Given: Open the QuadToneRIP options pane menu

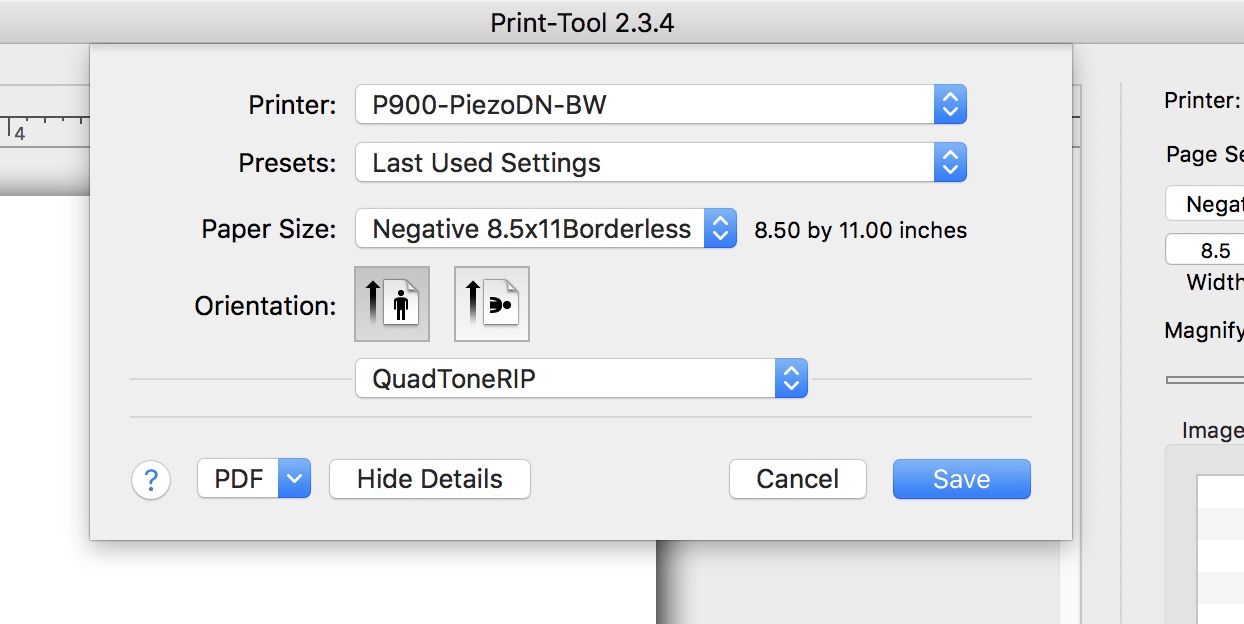Looking at the screenshot, I should coord(581,378).
